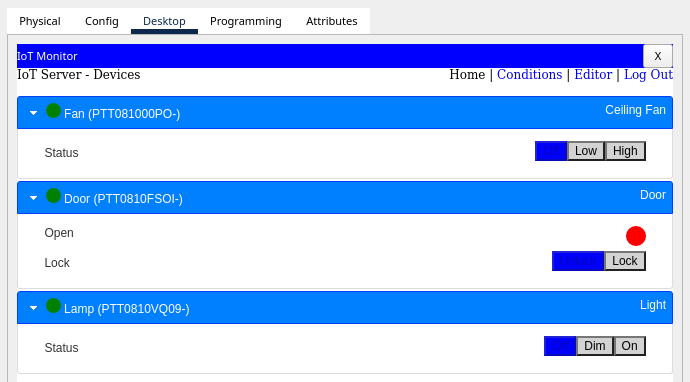The width and height of the screenshot is (690, 382).
Task: Set the Lamp to Dim
Action: tap(595, 346)
